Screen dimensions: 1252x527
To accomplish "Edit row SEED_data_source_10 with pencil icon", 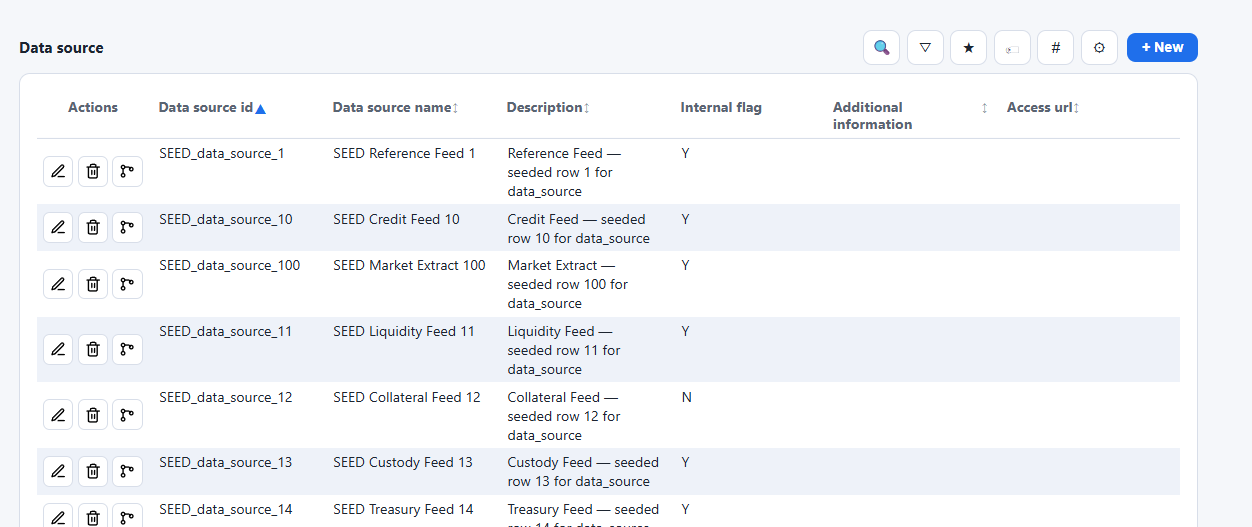I will pos(58,228).
